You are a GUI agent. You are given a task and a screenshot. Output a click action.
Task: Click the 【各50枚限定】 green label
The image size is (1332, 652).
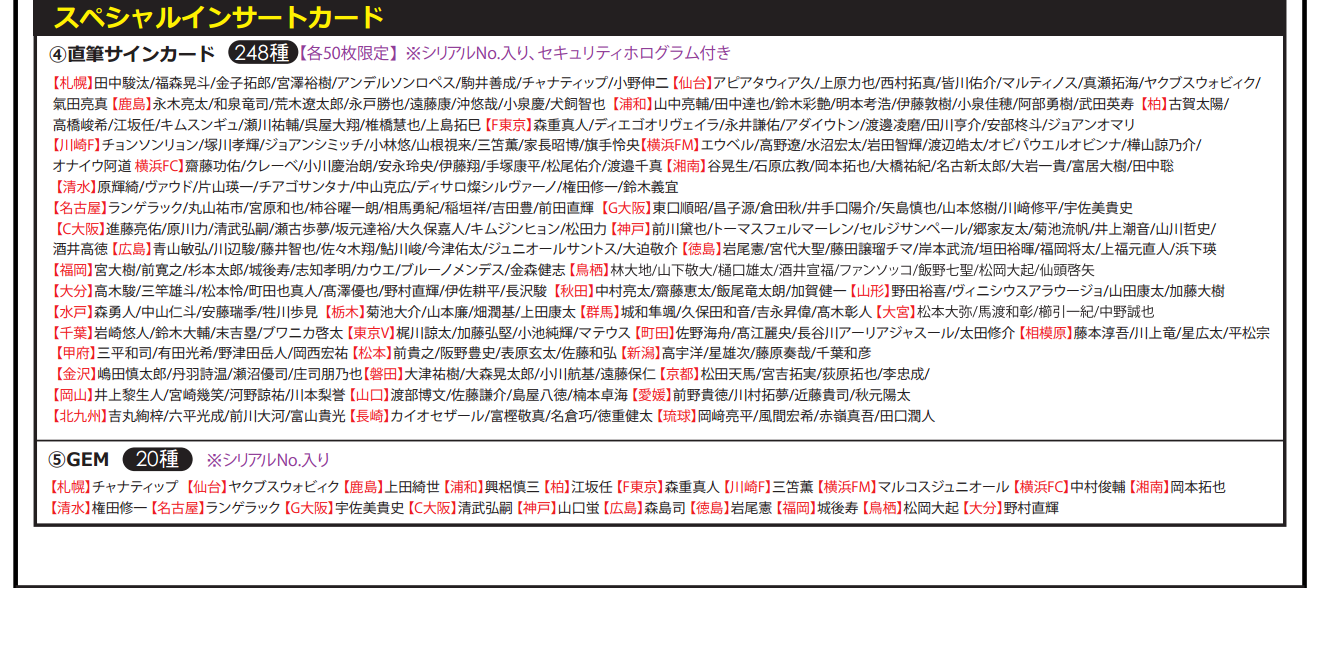pyautogui.click(x=350, y=54)
